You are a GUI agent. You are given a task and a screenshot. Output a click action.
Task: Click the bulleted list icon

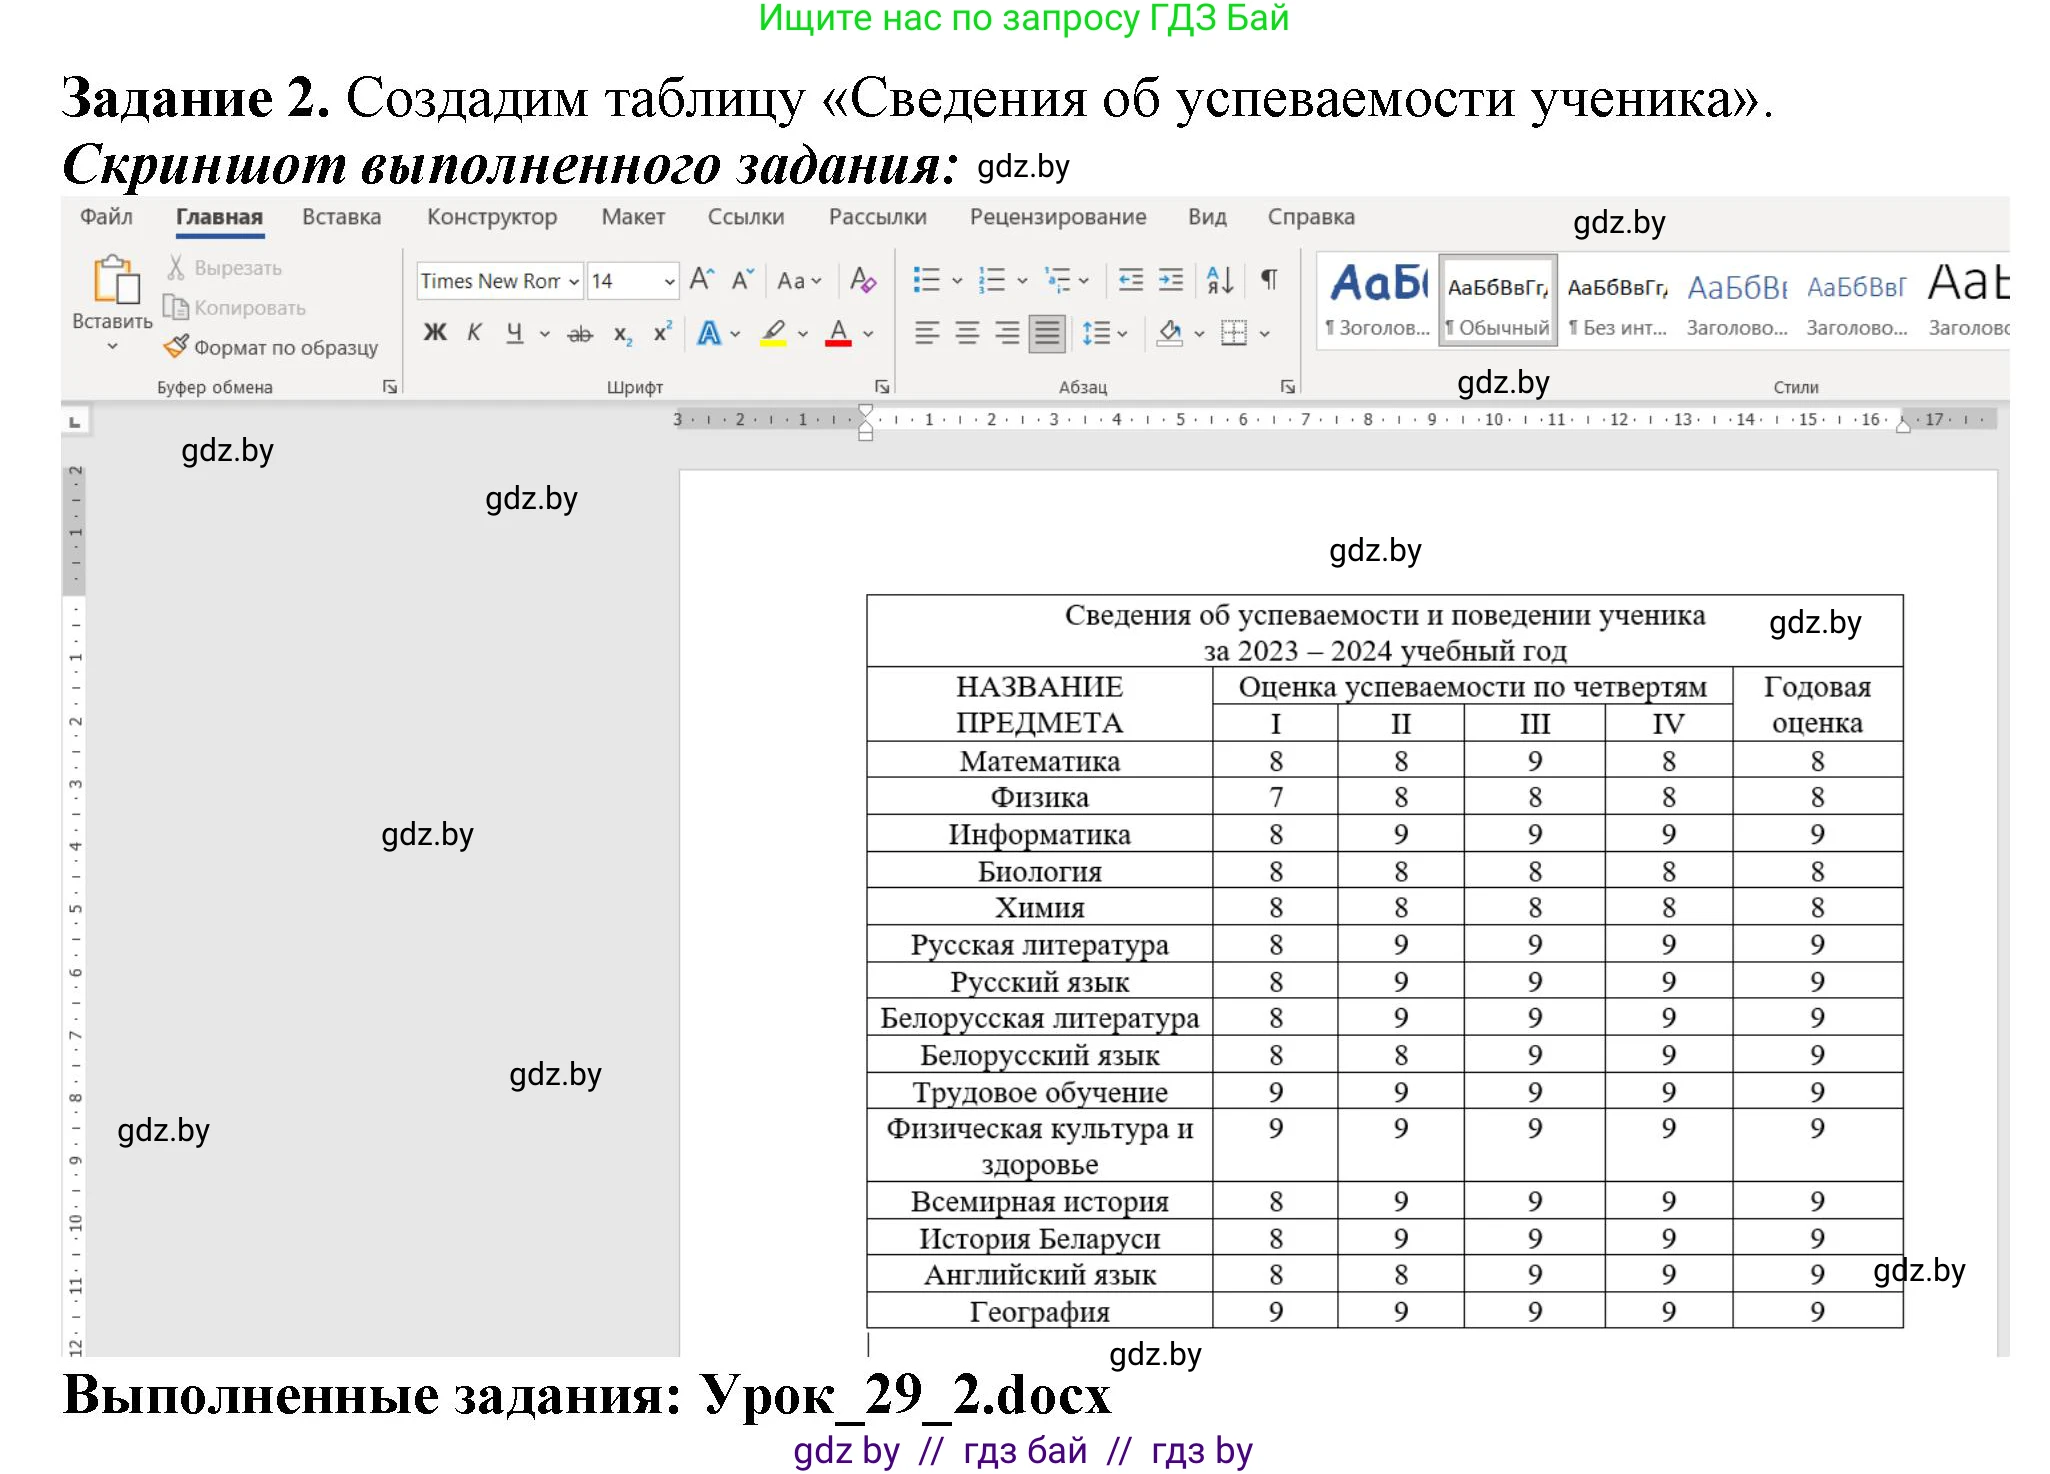tap(927, 279)
